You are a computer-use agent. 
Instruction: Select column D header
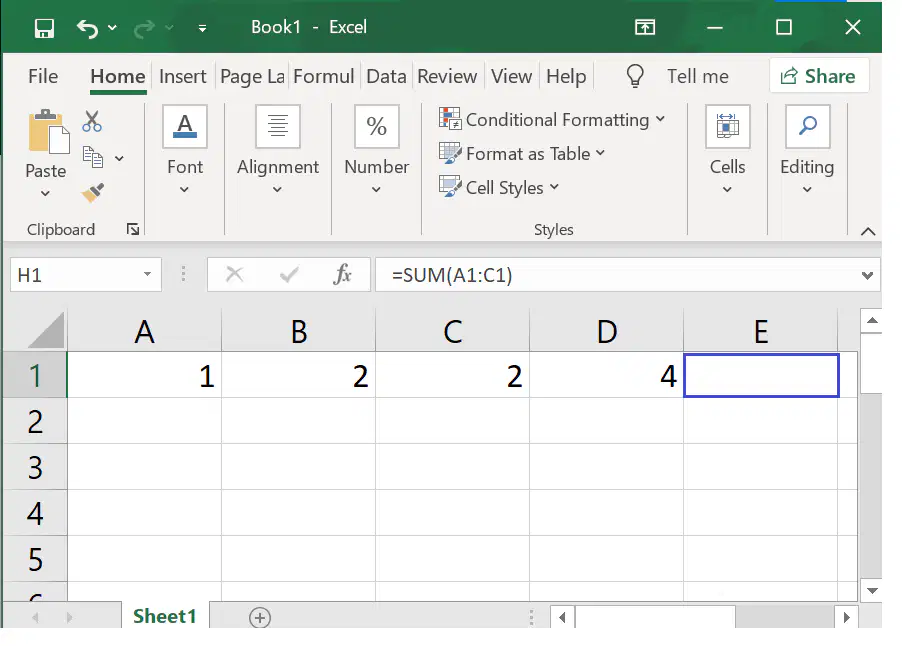pos(607,331)
